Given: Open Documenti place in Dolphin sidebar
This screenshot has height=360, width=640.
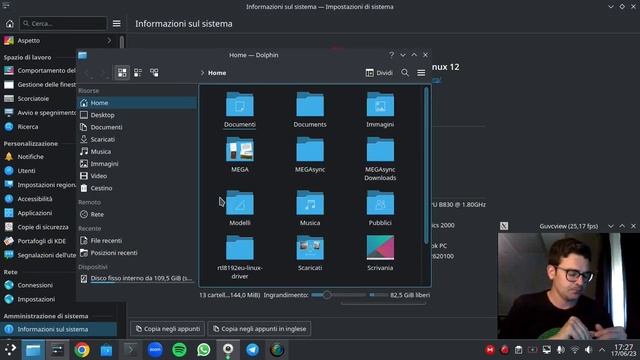Looking at the screenshot, I should [137, 127].
